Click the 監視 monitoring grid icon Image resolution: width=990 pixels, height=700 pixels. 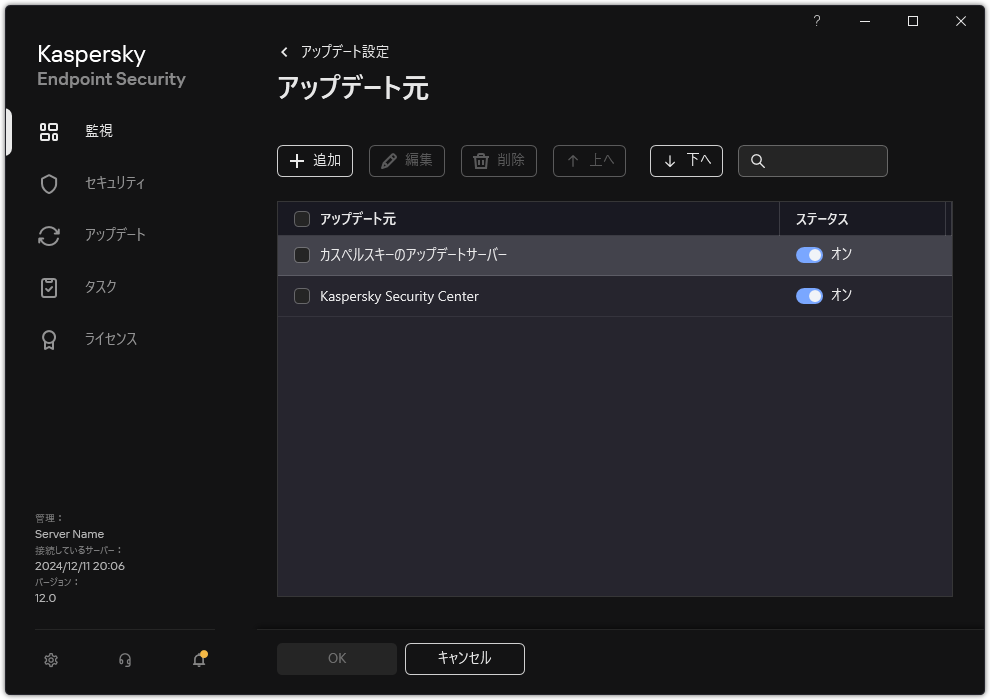[x=48, y=131]
